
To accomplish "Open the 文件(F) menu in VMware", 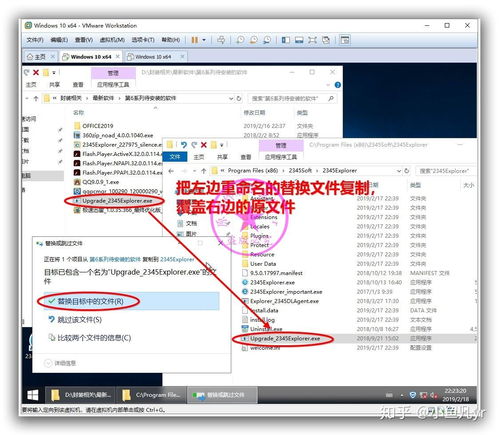I will [x=35, y=40].
